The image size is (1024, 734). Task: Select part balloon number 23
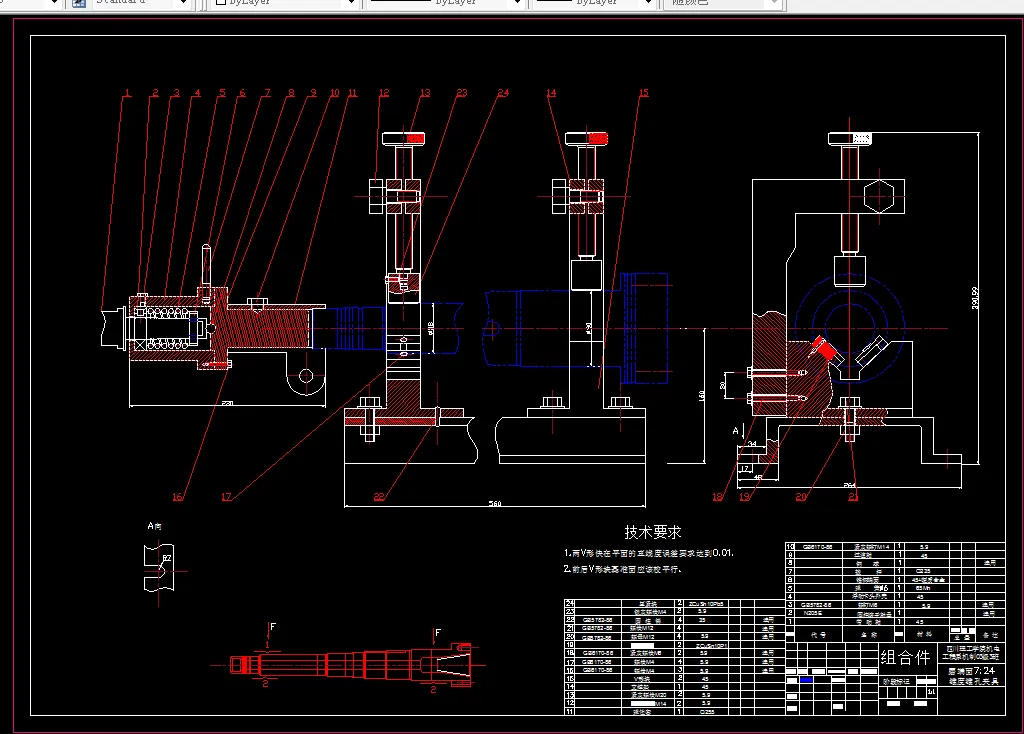(462, 93)
